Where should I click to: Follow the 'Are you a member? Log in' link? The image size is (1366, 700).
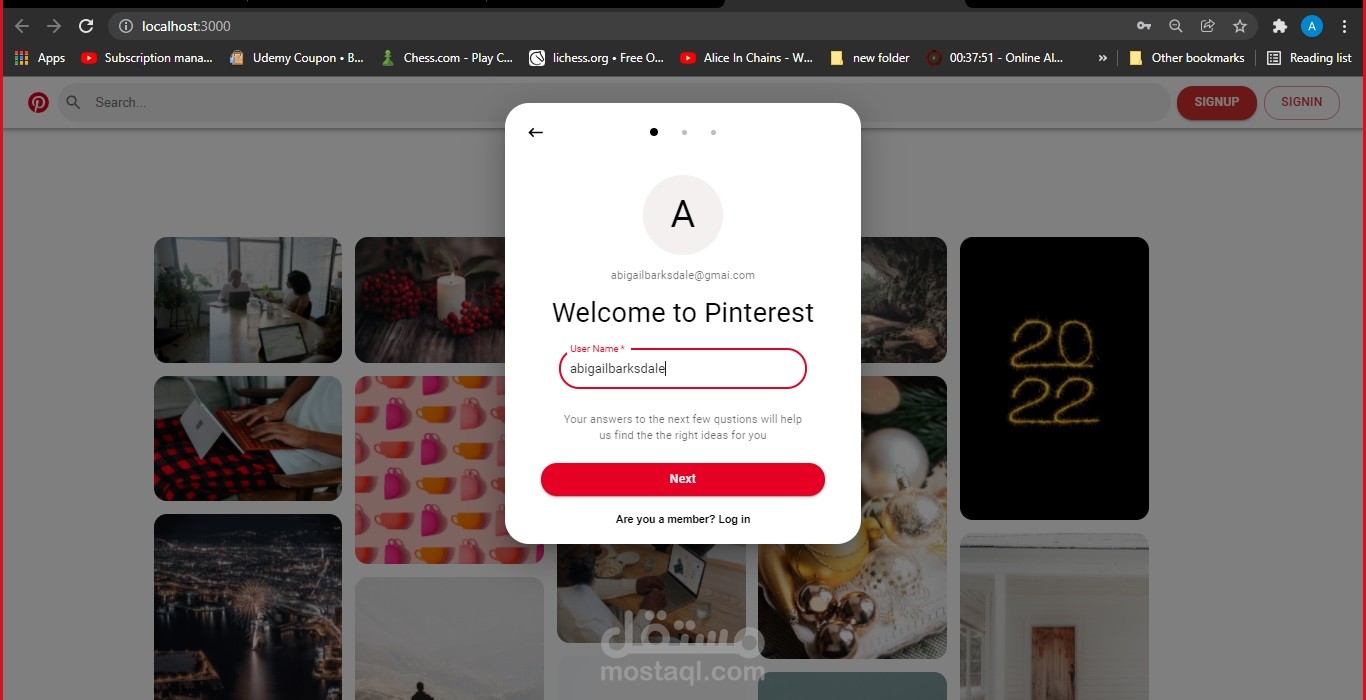(x=683, y=519)
